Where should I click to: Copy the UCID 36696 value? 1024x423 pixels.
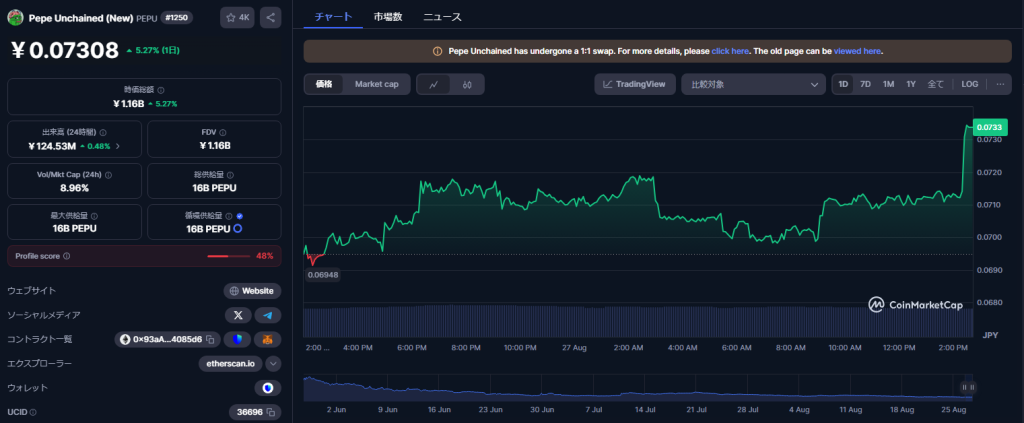pos(271,412)
